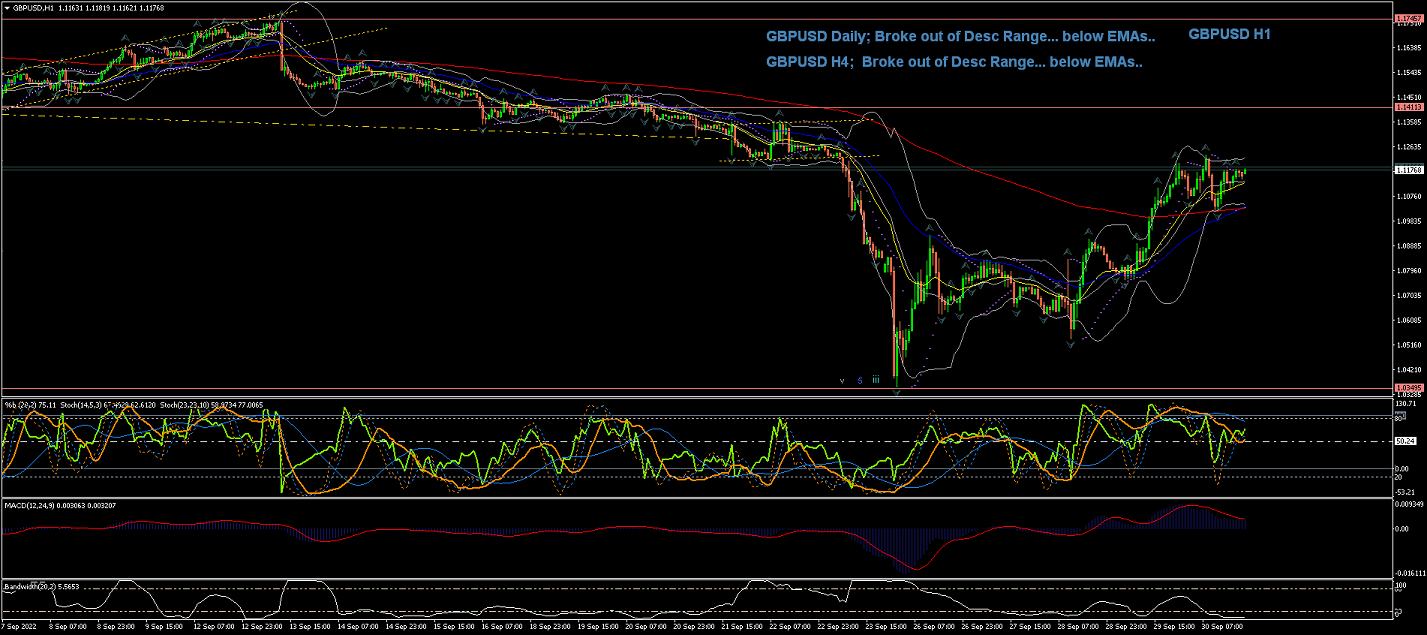Click the 130.71 oscillator scale value
Screen dimensions: 1427x635
pyautogui.click(x=1407, y=403)
